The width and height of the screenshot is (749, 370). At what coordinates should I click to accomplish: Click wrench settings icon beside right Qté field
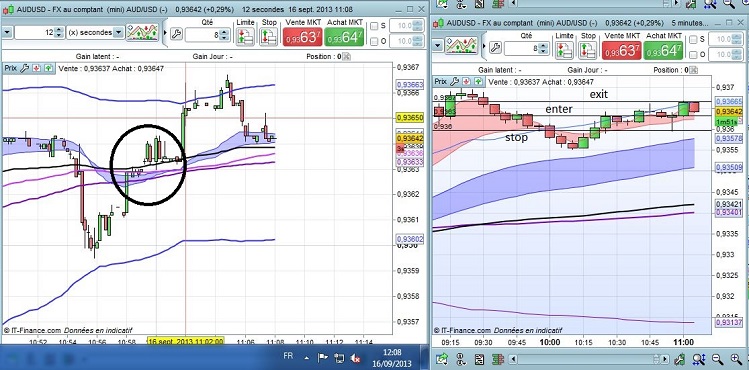pyautogui.click(x=495, y=47)
